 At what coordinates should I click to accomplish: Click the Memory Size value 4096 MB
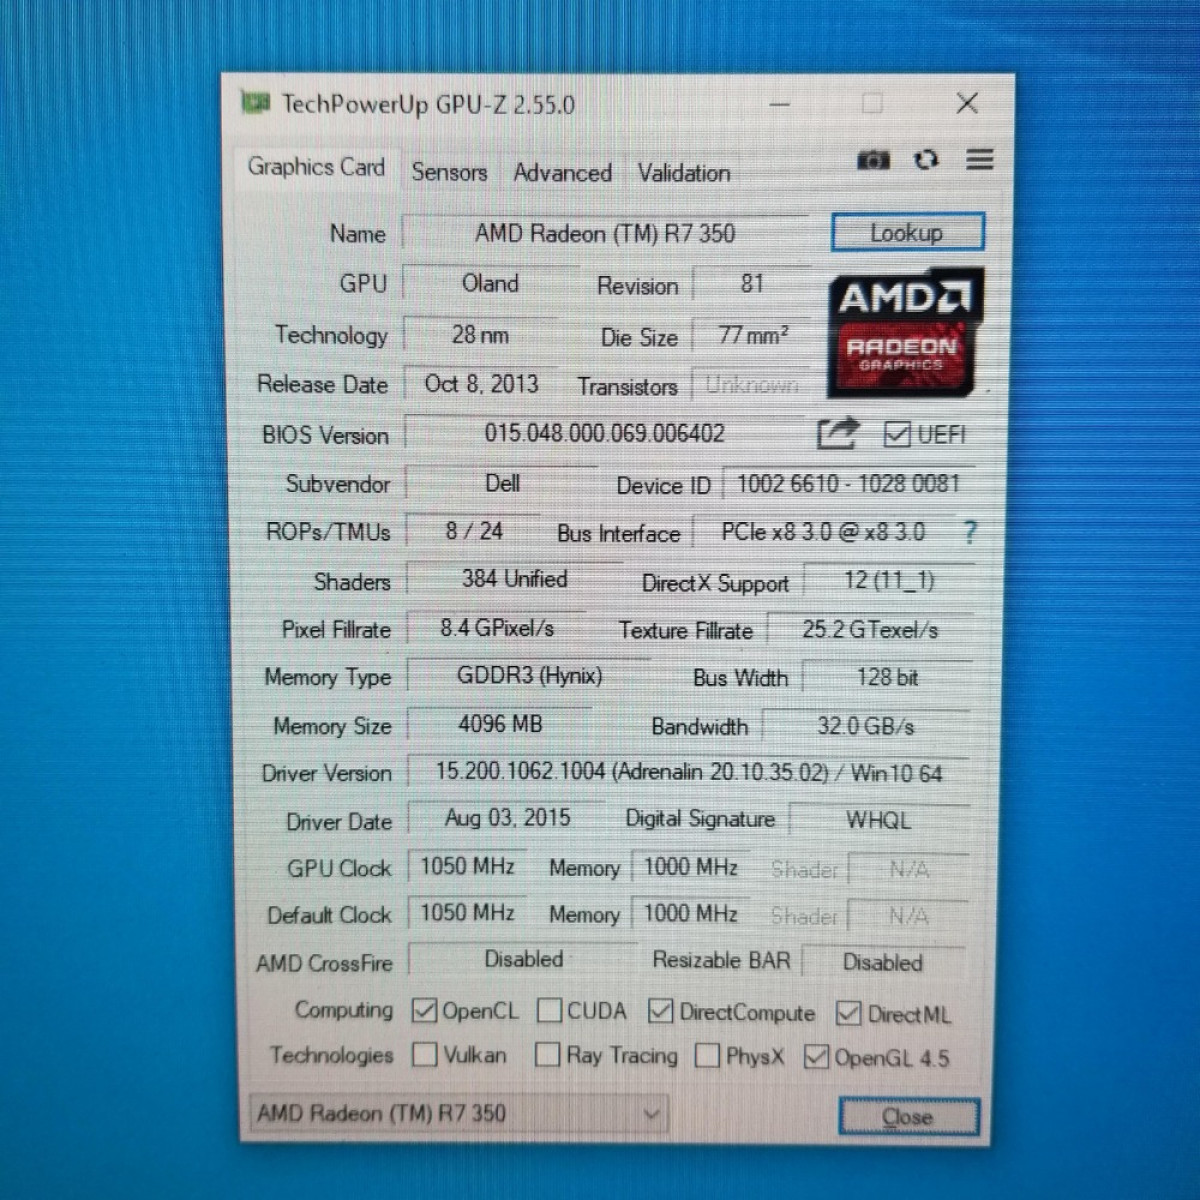pyautogui.click(x=500, y=724)
